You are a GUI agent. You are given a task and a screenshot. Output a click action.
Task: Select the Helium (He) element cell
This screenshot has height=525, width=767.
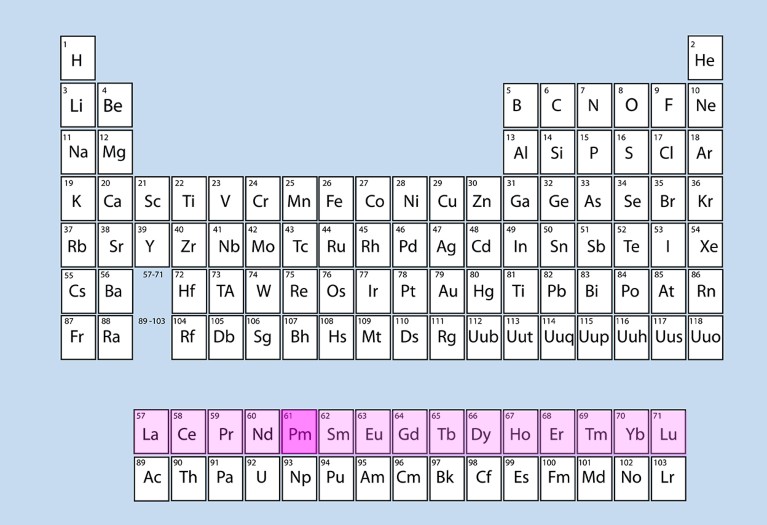(x=704, y=58)
